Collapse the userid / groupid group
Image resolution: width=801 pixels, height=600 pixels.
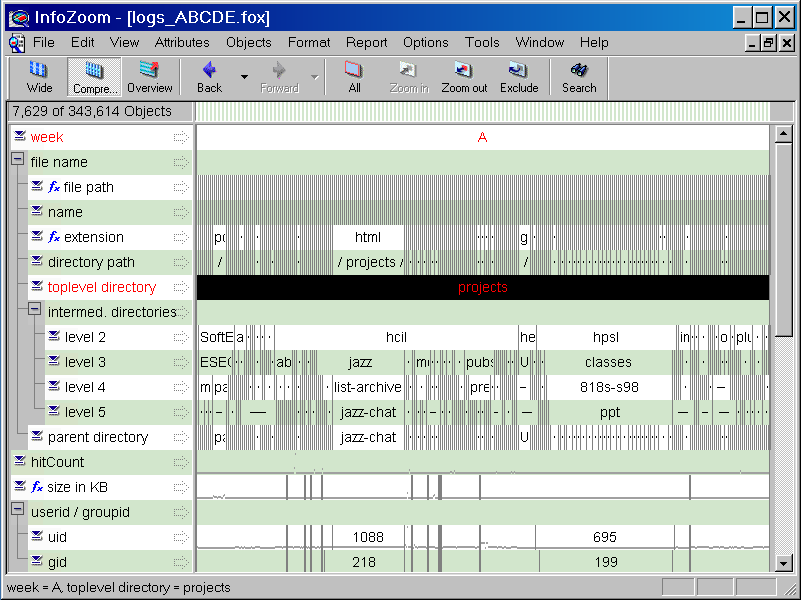(17, 510)
